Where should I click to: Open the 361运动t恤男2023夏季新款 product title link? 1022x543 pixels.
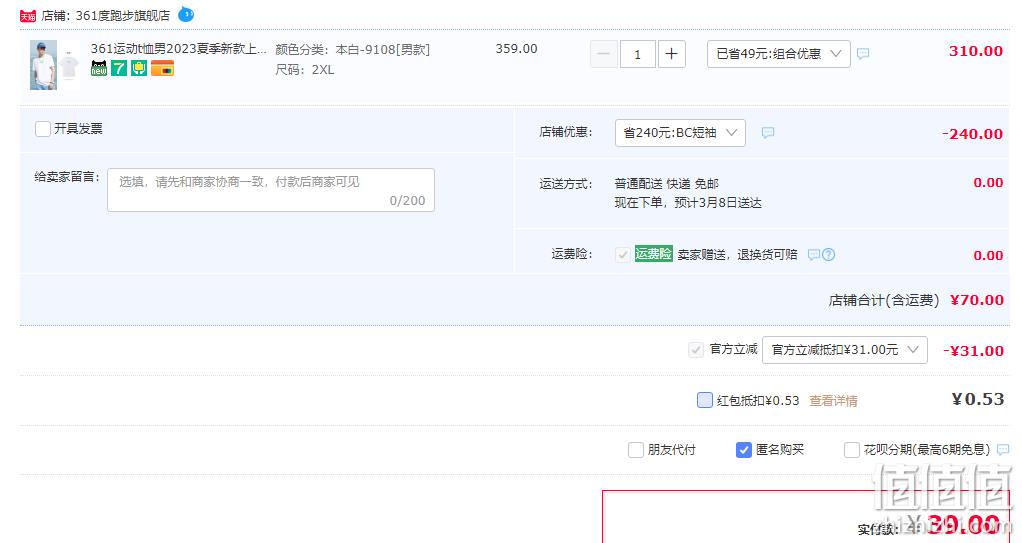(179, 48)
